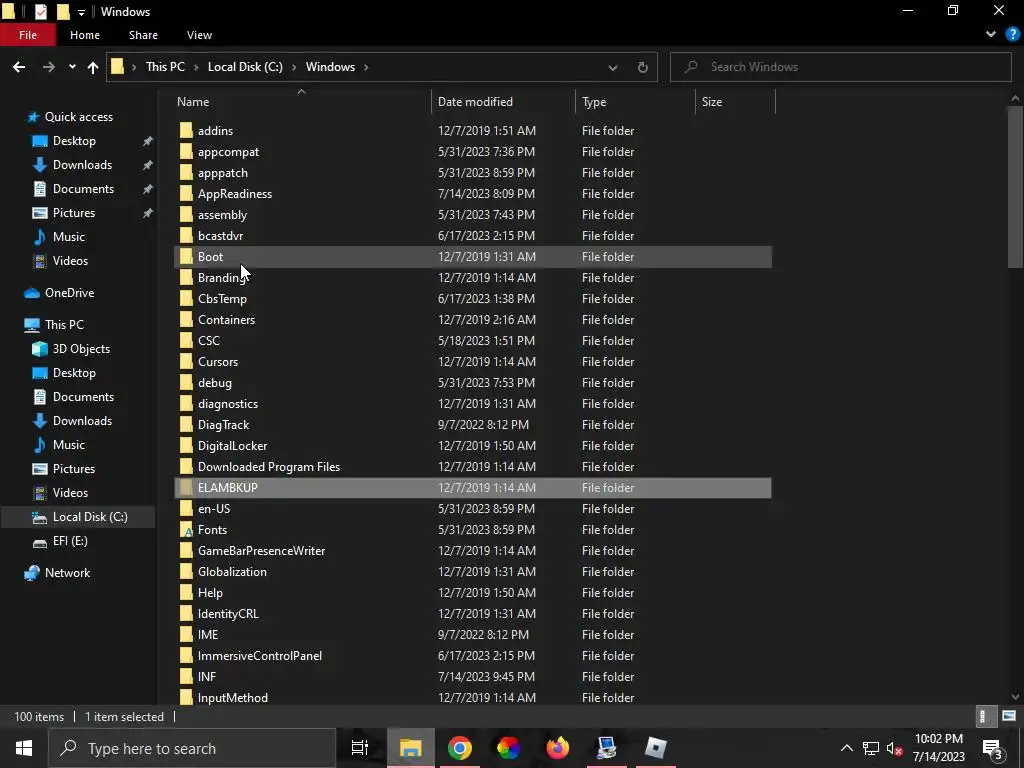This screenshot has height=768, width=1024.
Task: Open Roblox from the taskbar
Action: 656,748
